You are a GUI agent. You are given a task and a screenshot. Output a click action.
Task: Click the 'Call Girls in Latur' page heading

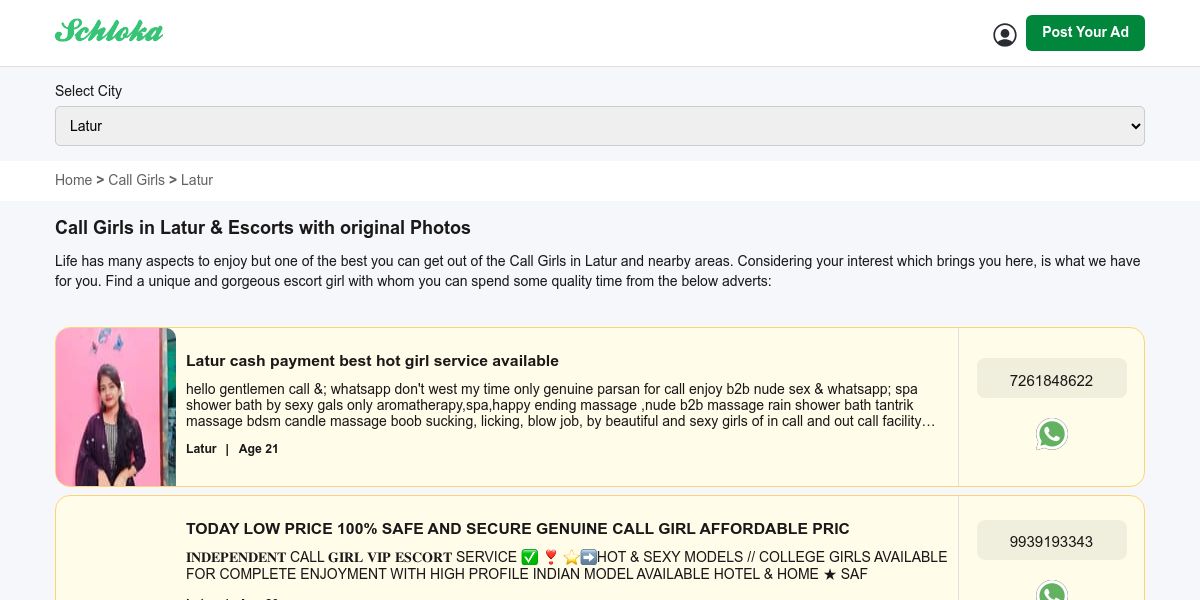point(263,228)
